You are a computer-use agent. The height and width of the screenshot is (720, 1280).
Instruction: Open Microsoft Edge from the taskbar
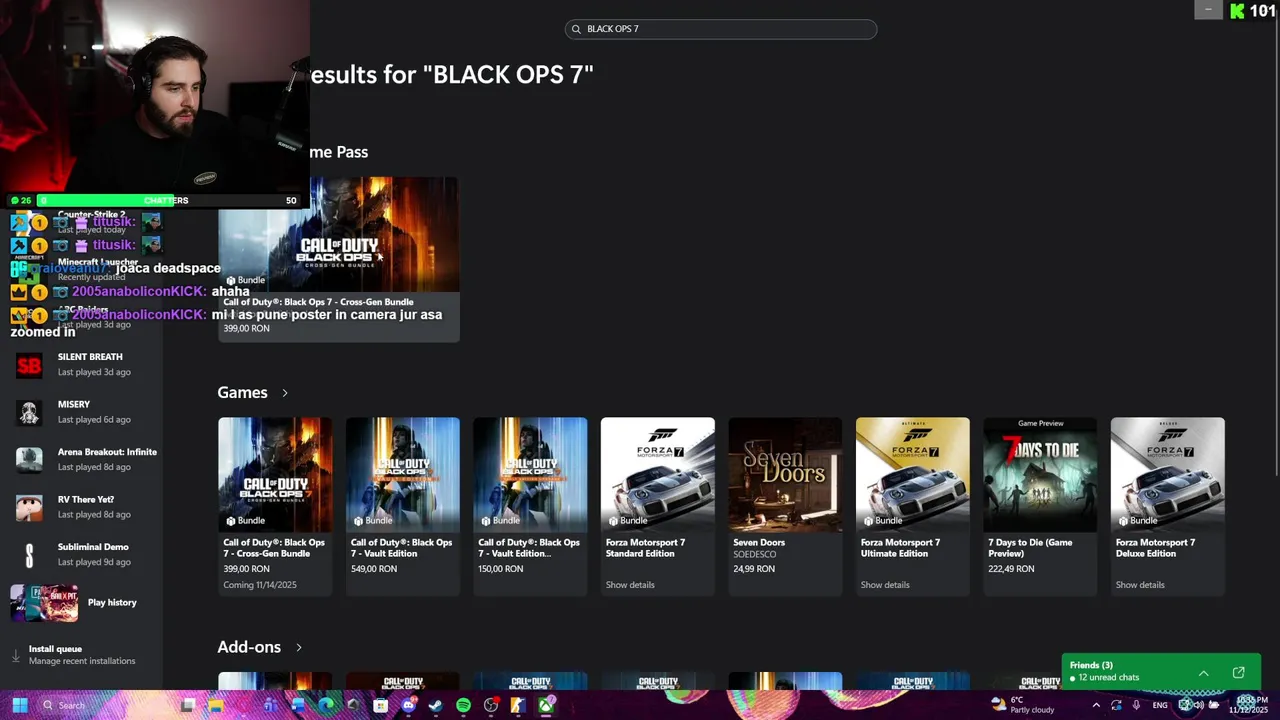[x=326, y=705]
